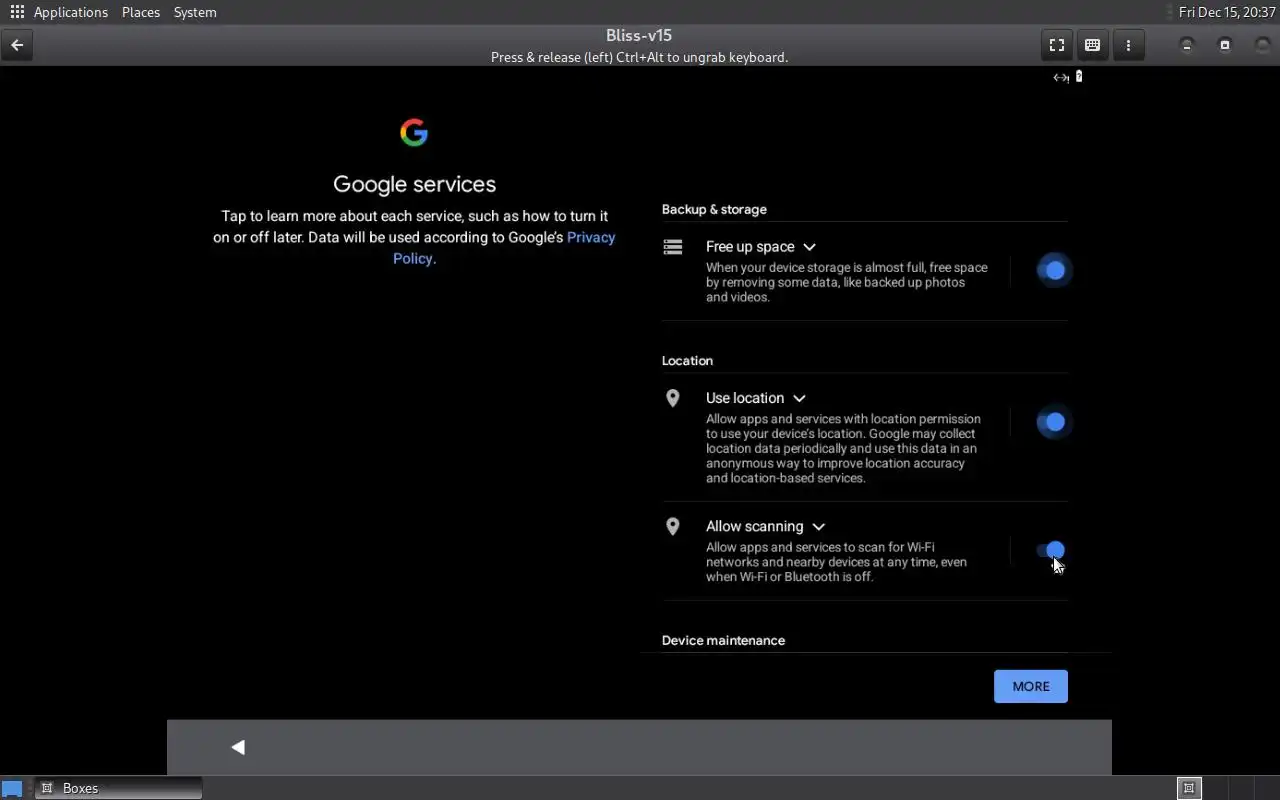The image size is (1280, 800).
Task: Click the Android battery status icon
Action: tap(1078, 76)
